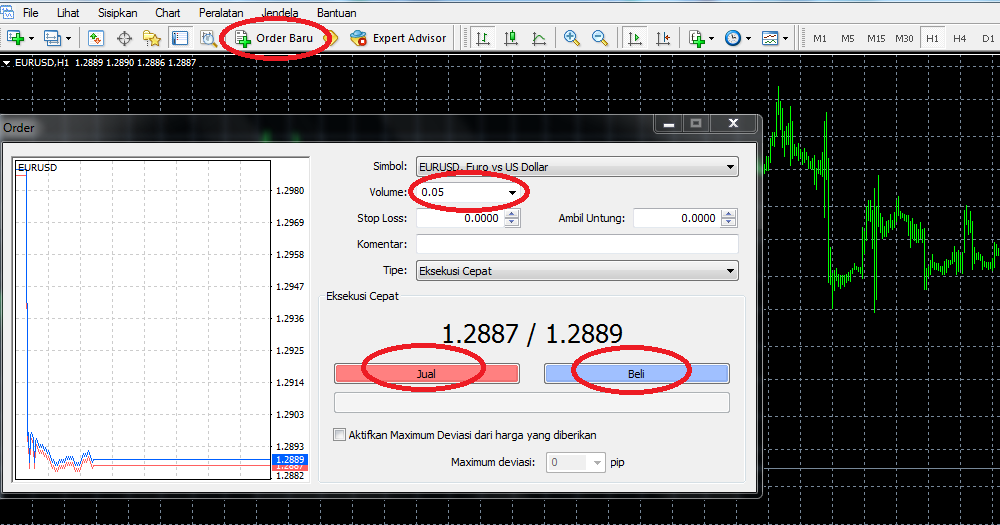Image resolution: width=1000 pixels, height=525 pixels.
Task: Adjust the Ambil Untung spinner arrows
Action: [729, 218]
